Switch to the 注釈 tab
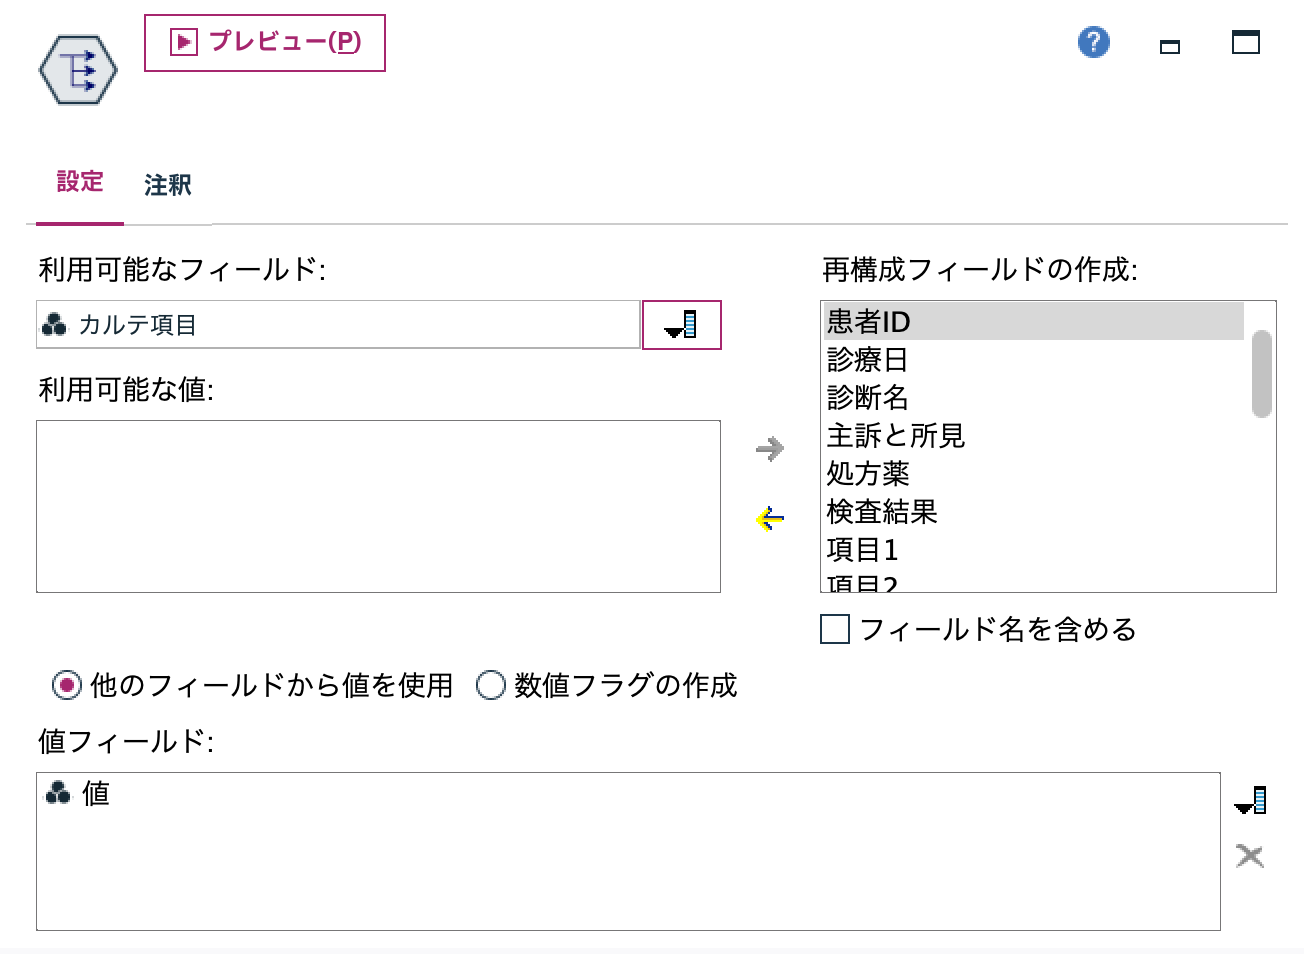Image resolution: width=1304 pixels, height=954 pixels. (x=167, y=184)
